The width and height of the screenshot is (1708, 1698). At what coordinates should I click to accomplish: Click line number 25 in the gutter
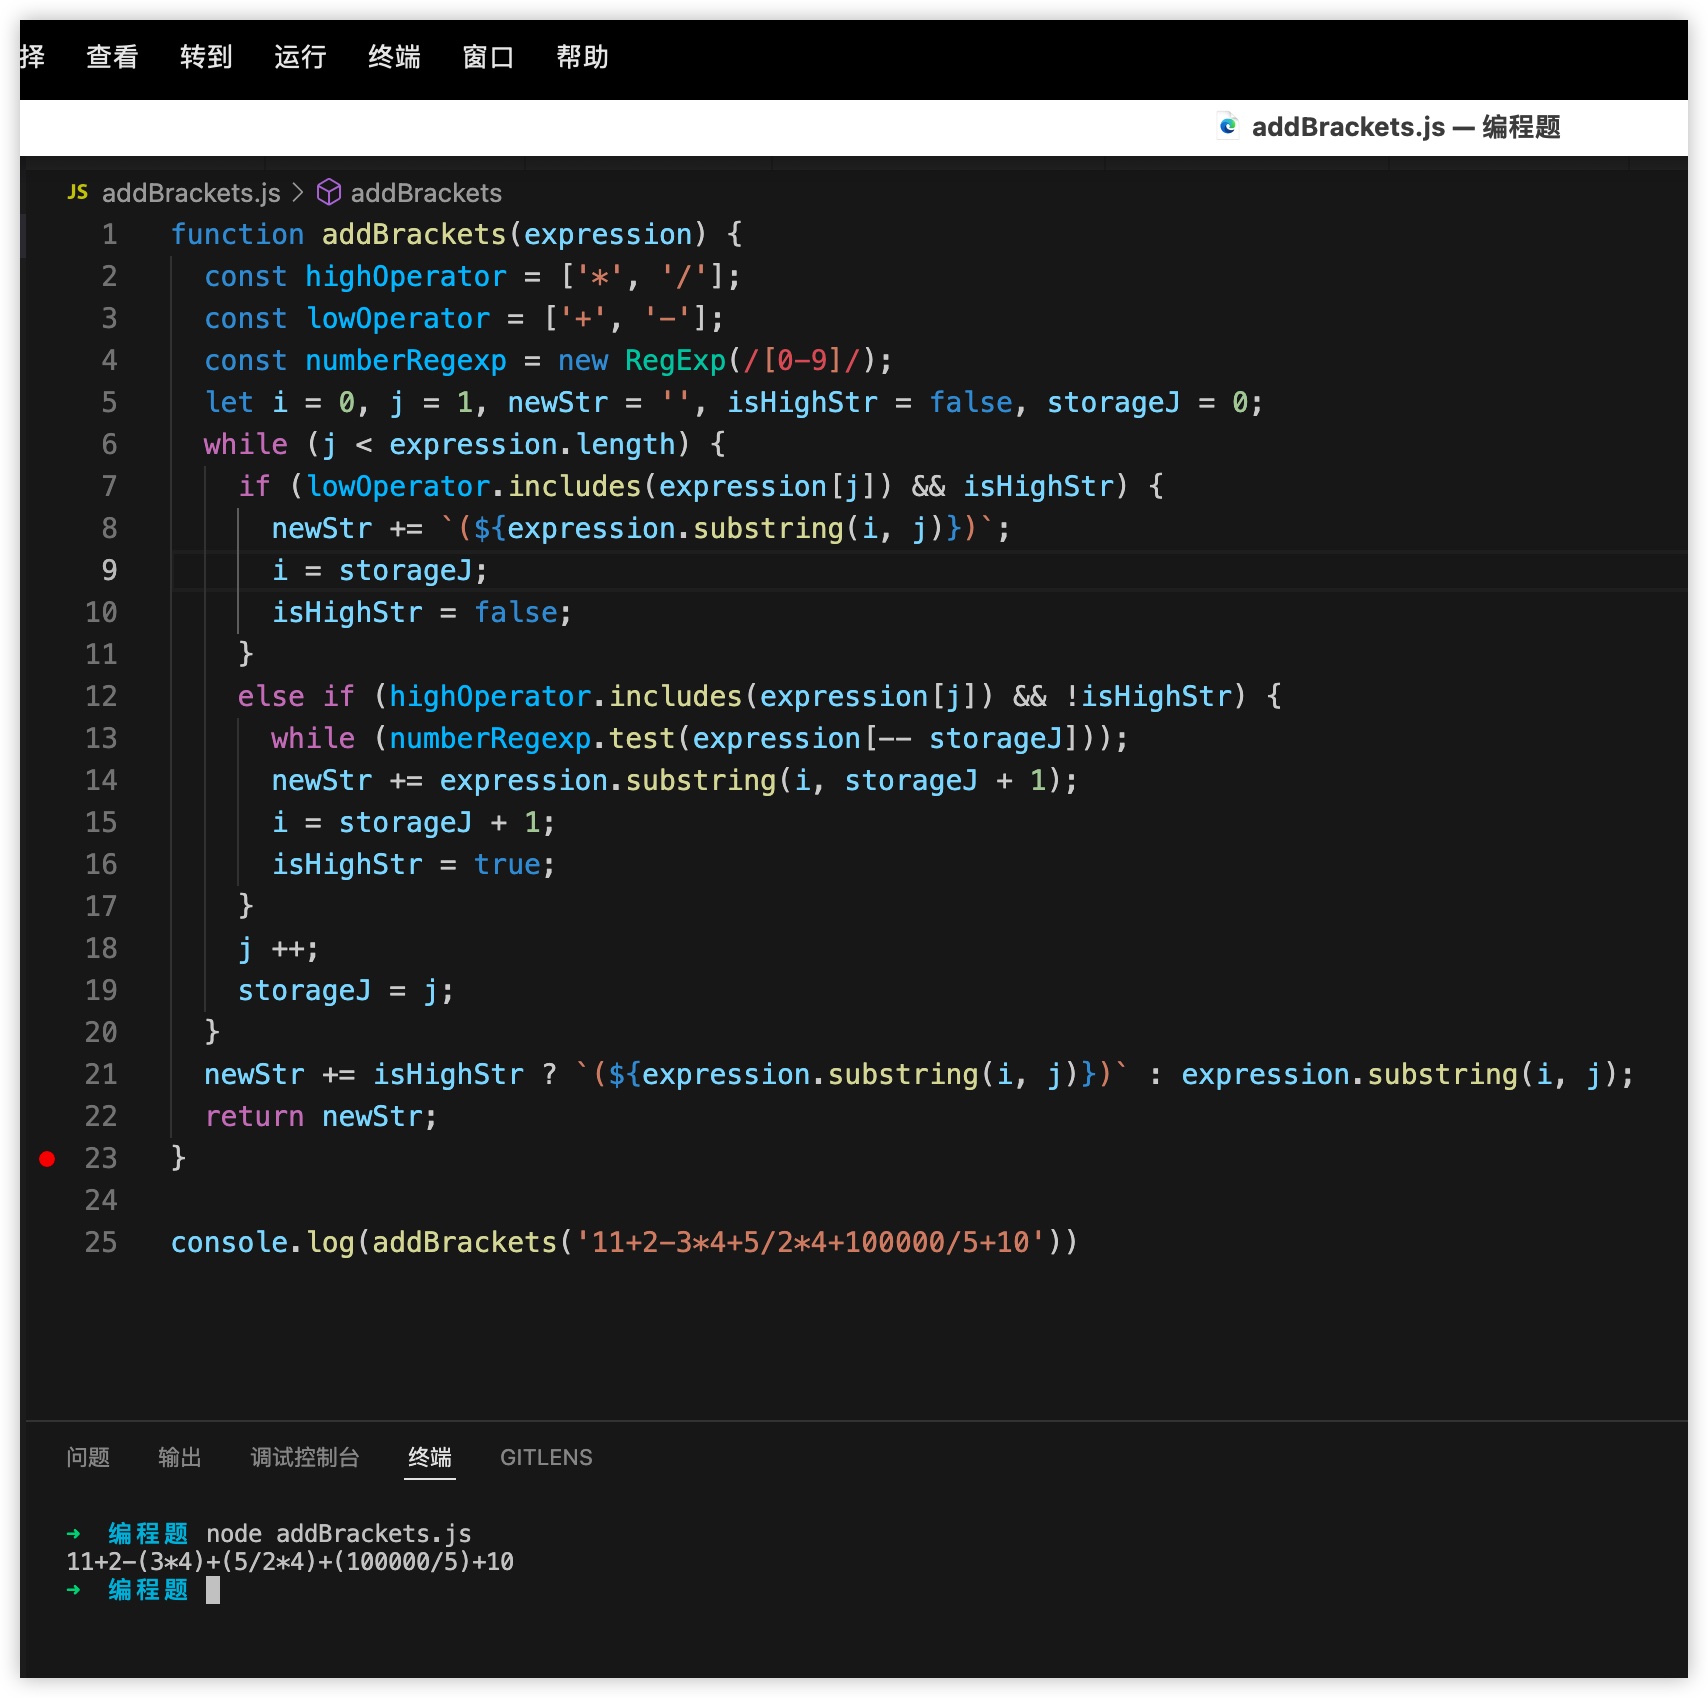click(x=101, y=1242)
